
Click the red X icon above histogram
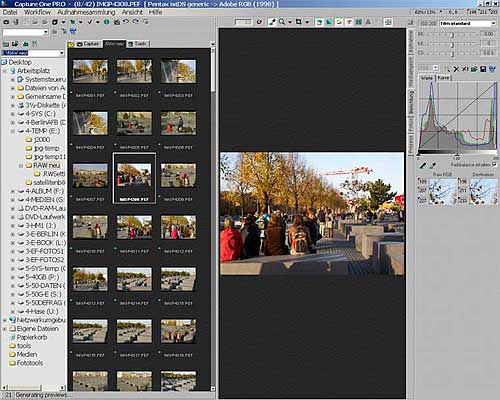pos(465,69)
